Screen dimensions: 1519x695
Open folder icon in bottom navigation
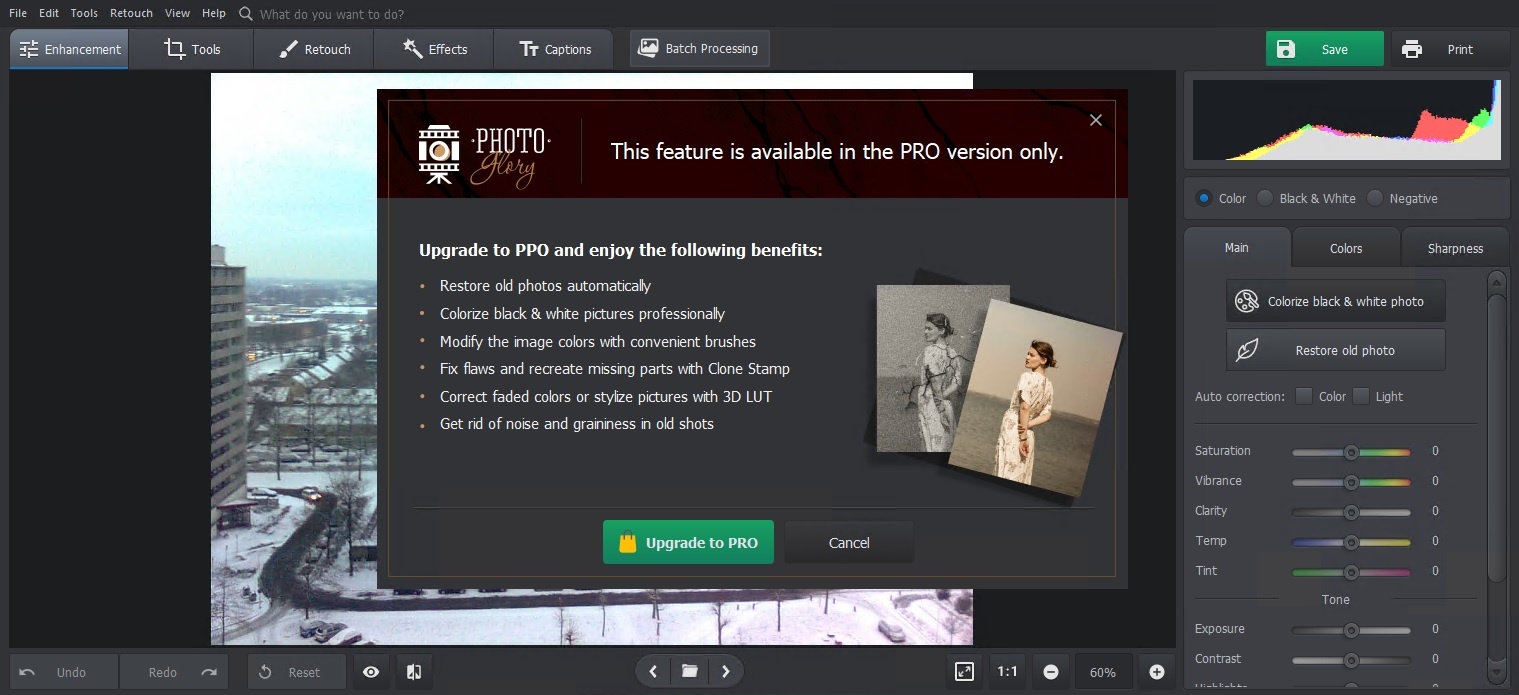tap(689, 672)
